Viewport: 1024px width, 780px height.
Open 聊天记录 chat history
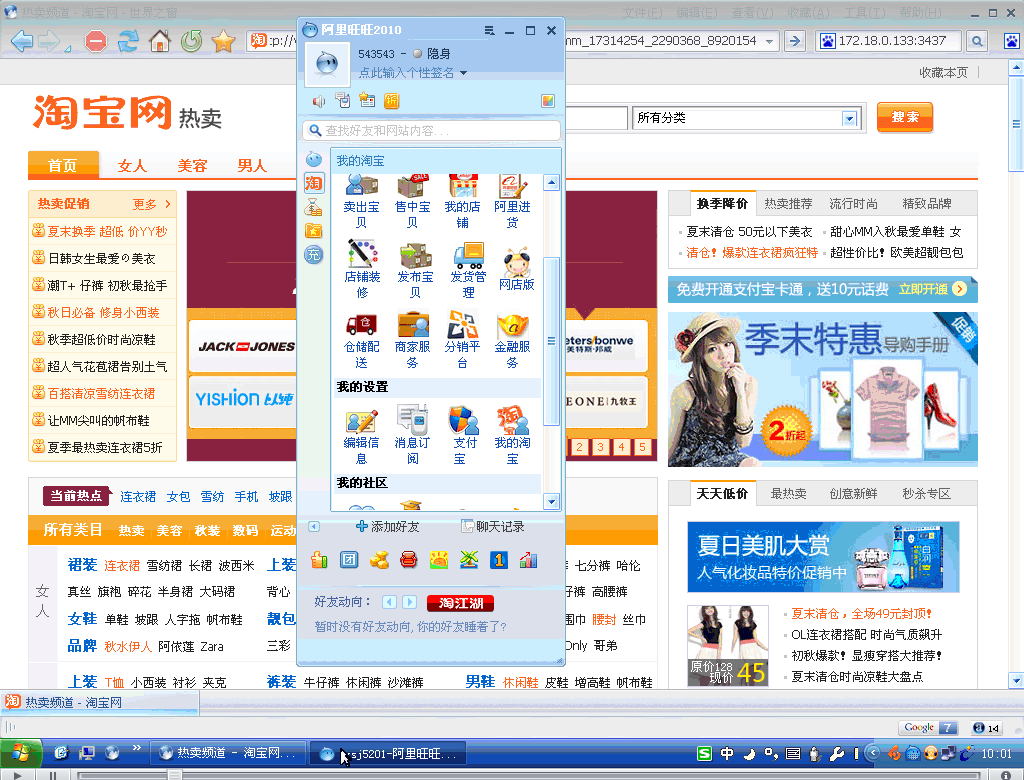coord(492,527)
